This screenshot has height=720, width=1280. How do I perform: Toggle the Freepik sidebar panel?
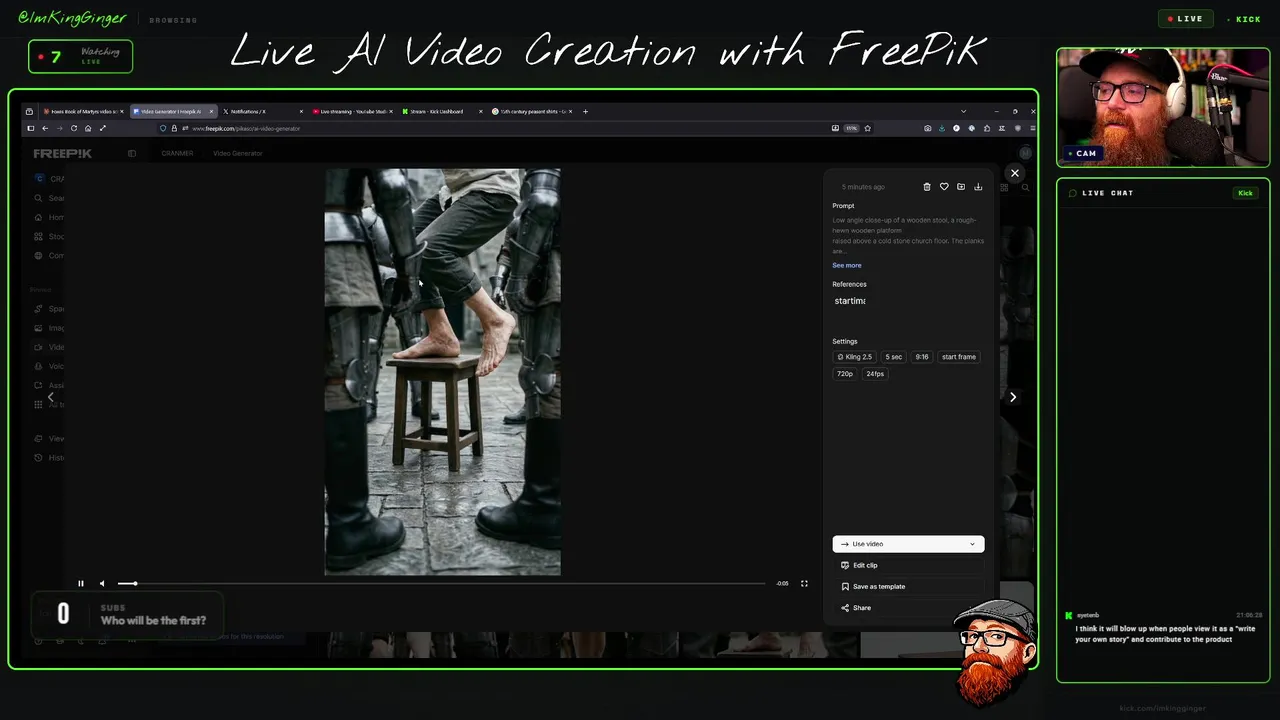[x=131, y=153]
